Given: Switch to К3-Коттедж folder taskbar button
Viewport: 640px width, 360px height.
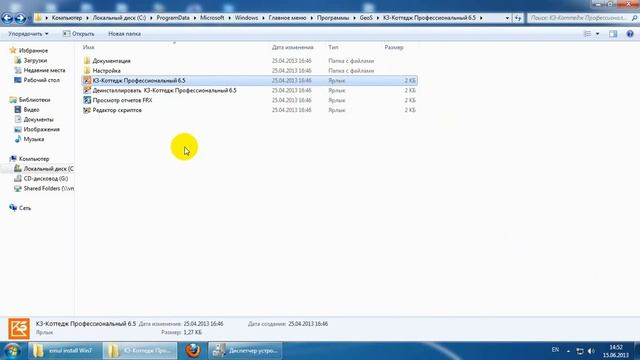Looking at the screenshot, I should pos(140,351).
